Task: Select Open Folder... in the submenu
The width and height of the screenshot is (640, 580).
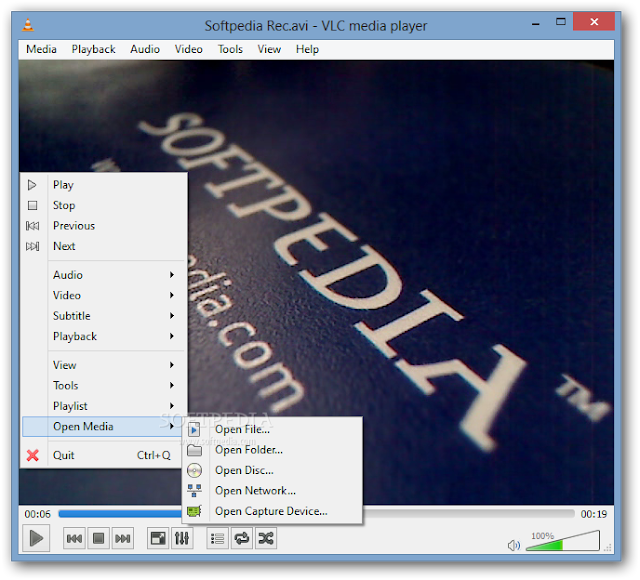Action: pos(272,450)
